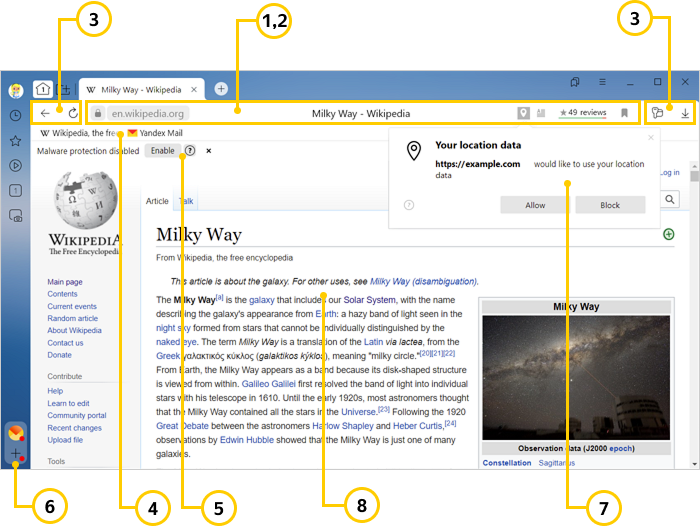This screenshot has height=526, width=700.
Task: Block the location data request
Action: click(610, 205)
